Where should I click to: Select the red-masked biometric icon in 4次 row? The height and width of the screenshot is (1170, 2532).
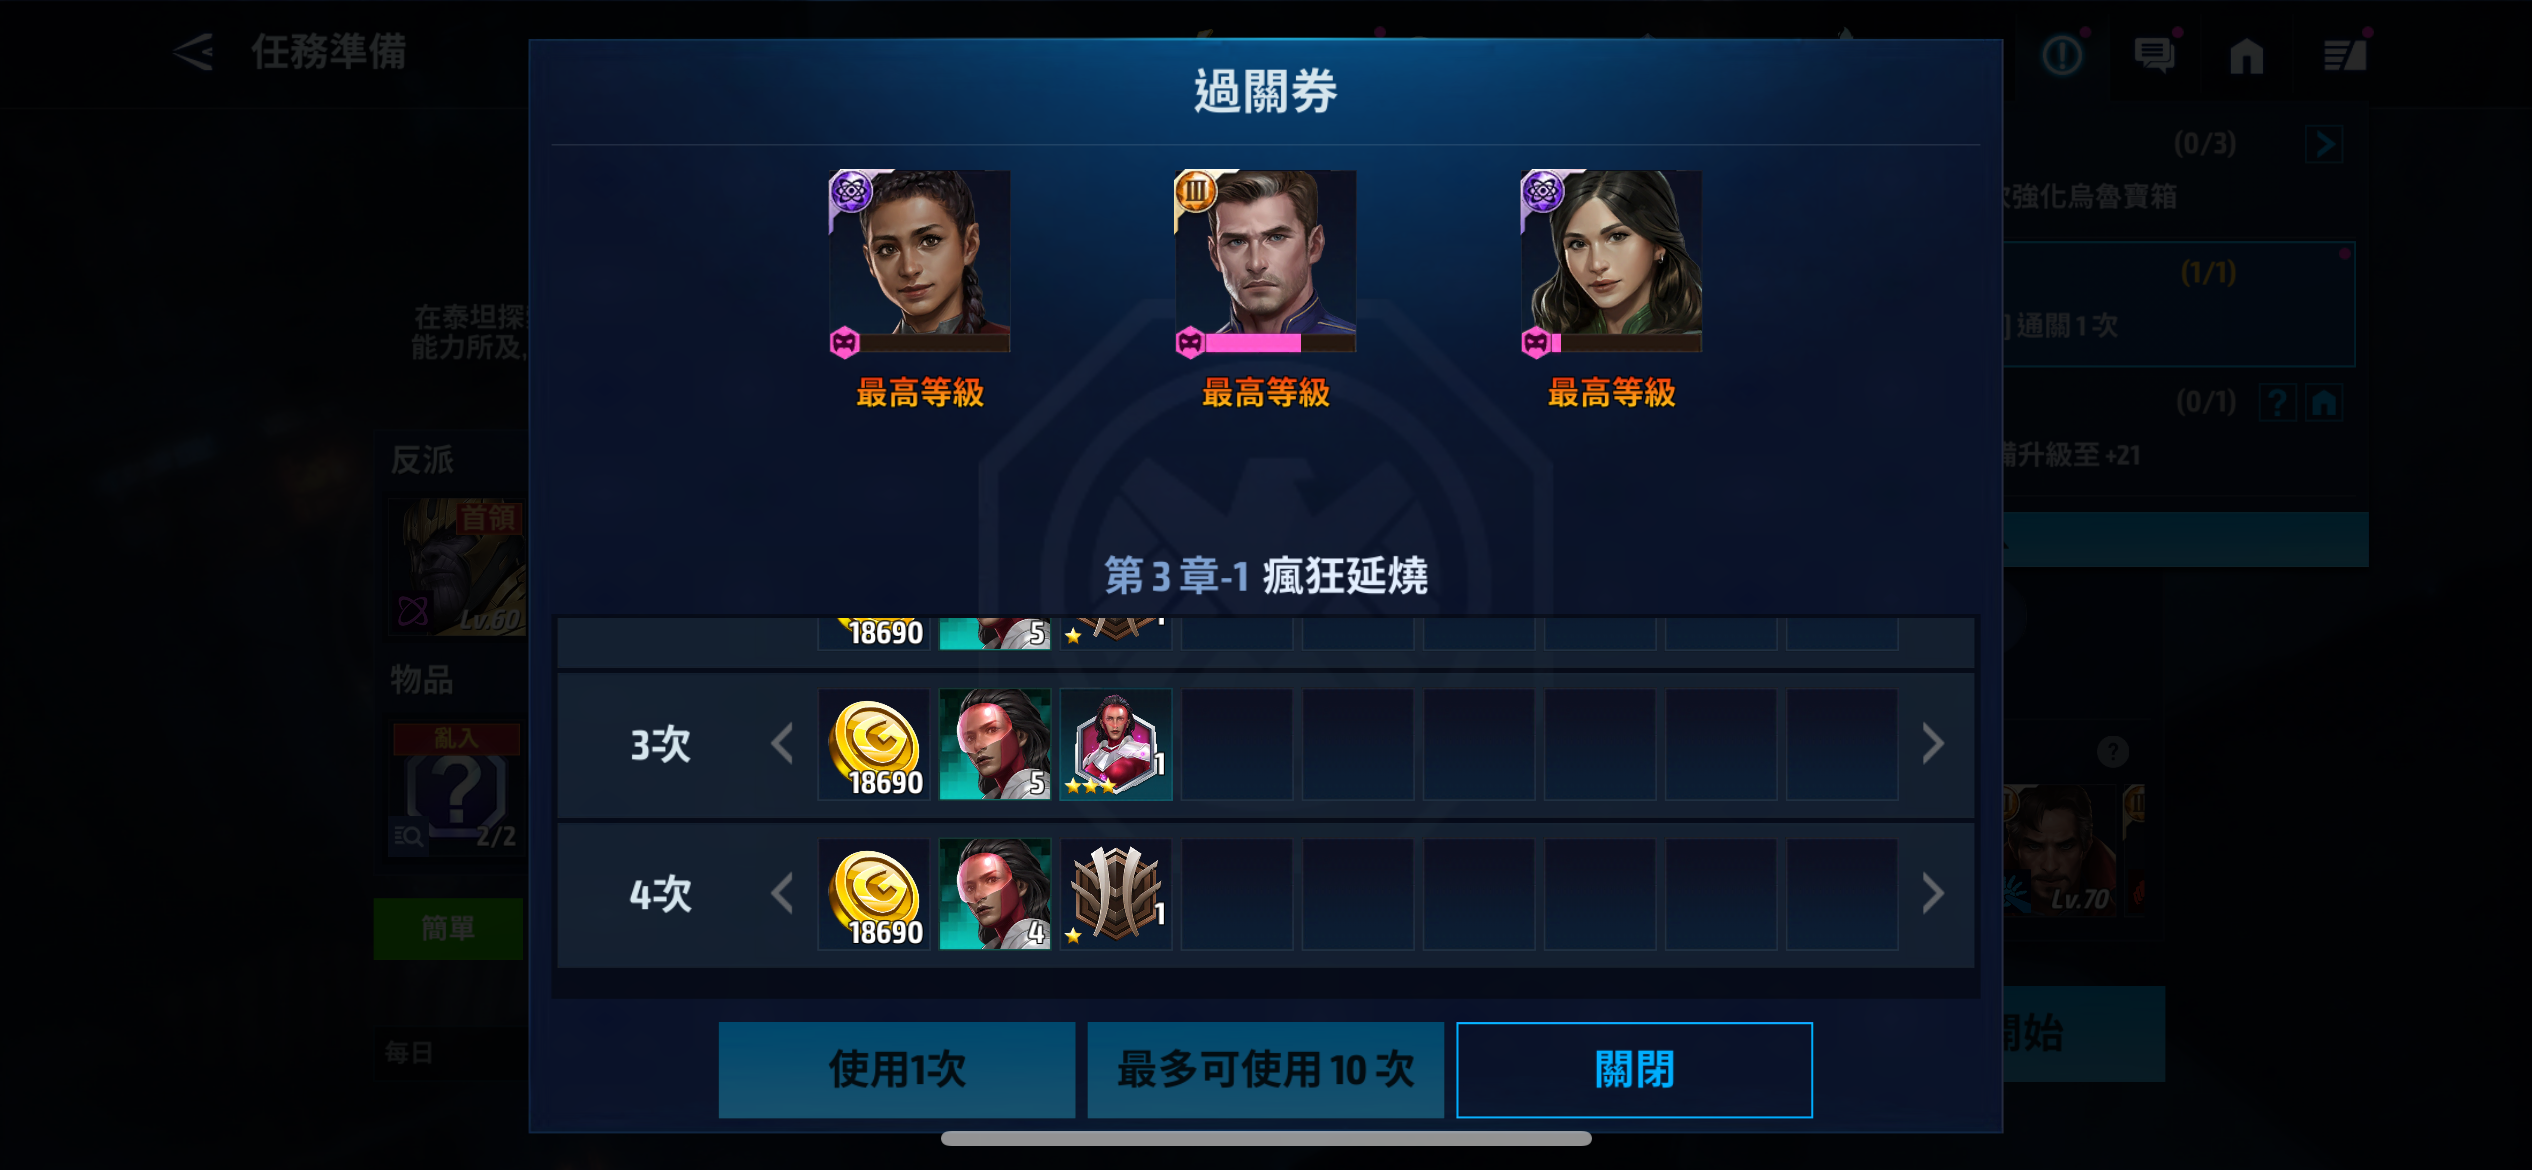[995, 894]
